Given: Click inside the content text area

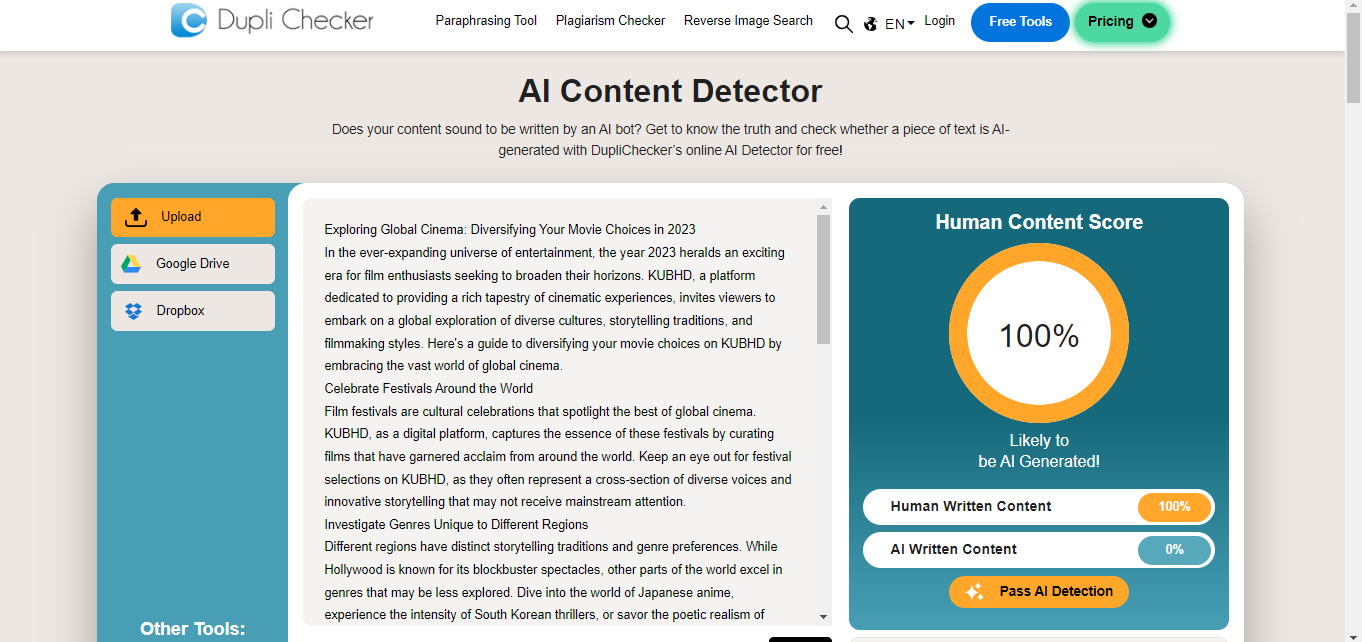Looking at the screenshot, I should coord(558,412).
